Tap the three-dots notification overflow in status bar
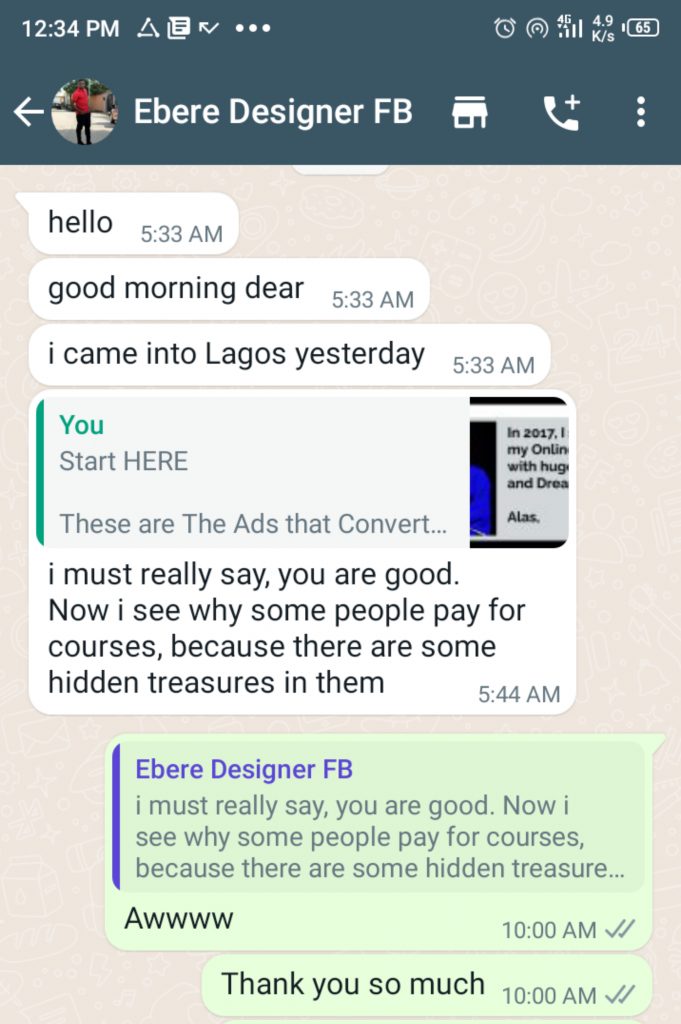This screenshot has width=681, height=1024. (x=253, y=28)
